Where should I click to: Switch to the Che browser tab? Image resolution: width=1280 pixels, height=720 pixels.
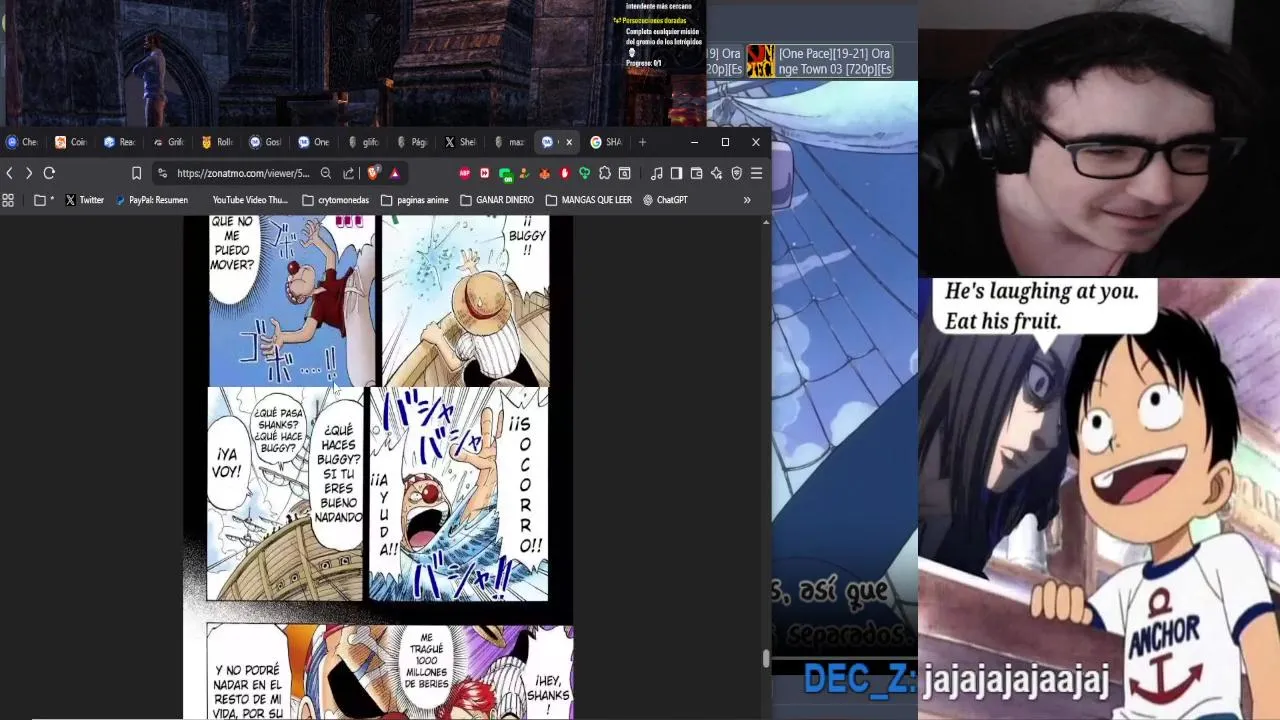pos(22,142)
